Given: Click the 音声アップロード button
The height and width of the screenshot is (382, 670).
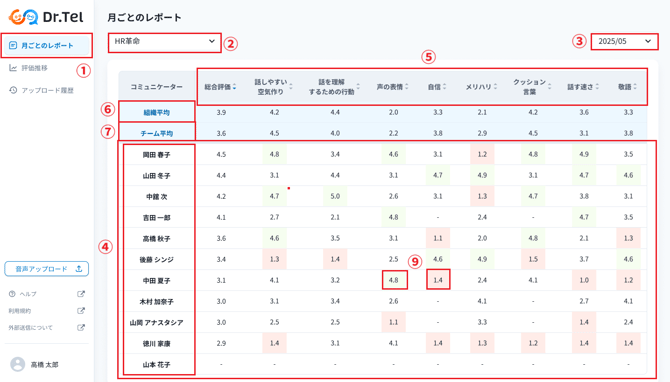Looking at the screenshot, I should (47, 269).
